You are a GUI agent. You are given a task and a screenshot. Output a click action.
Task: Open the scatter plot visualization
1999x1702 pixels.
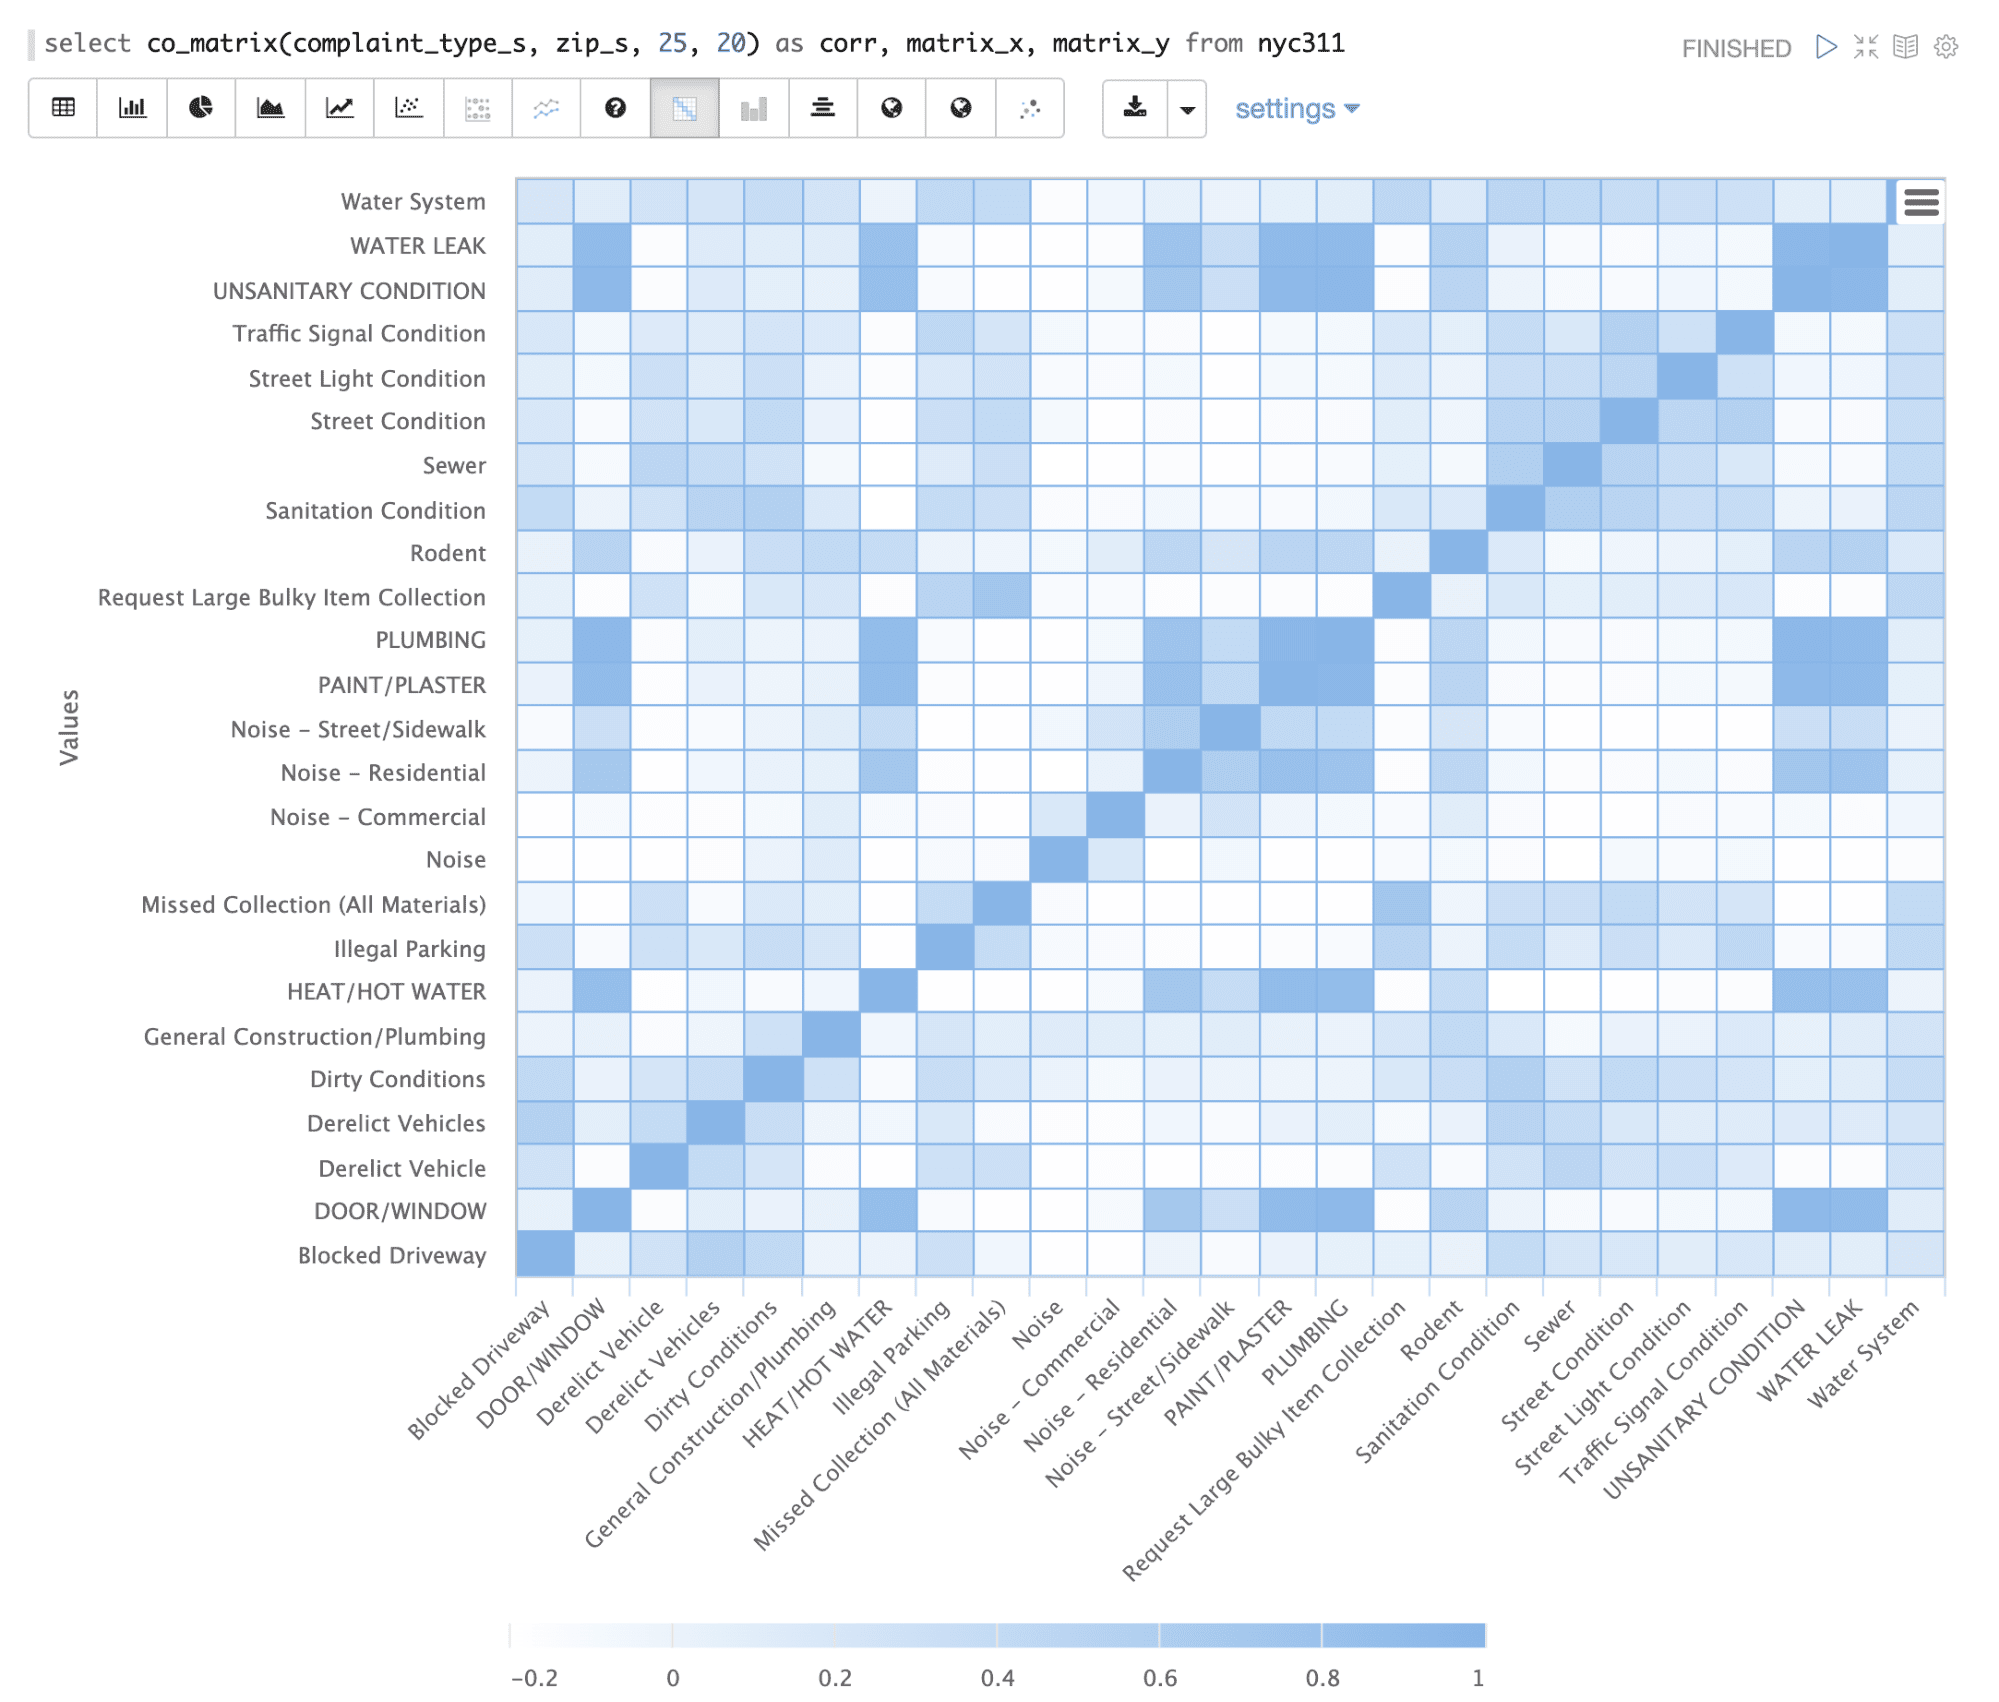click(408, 108)
